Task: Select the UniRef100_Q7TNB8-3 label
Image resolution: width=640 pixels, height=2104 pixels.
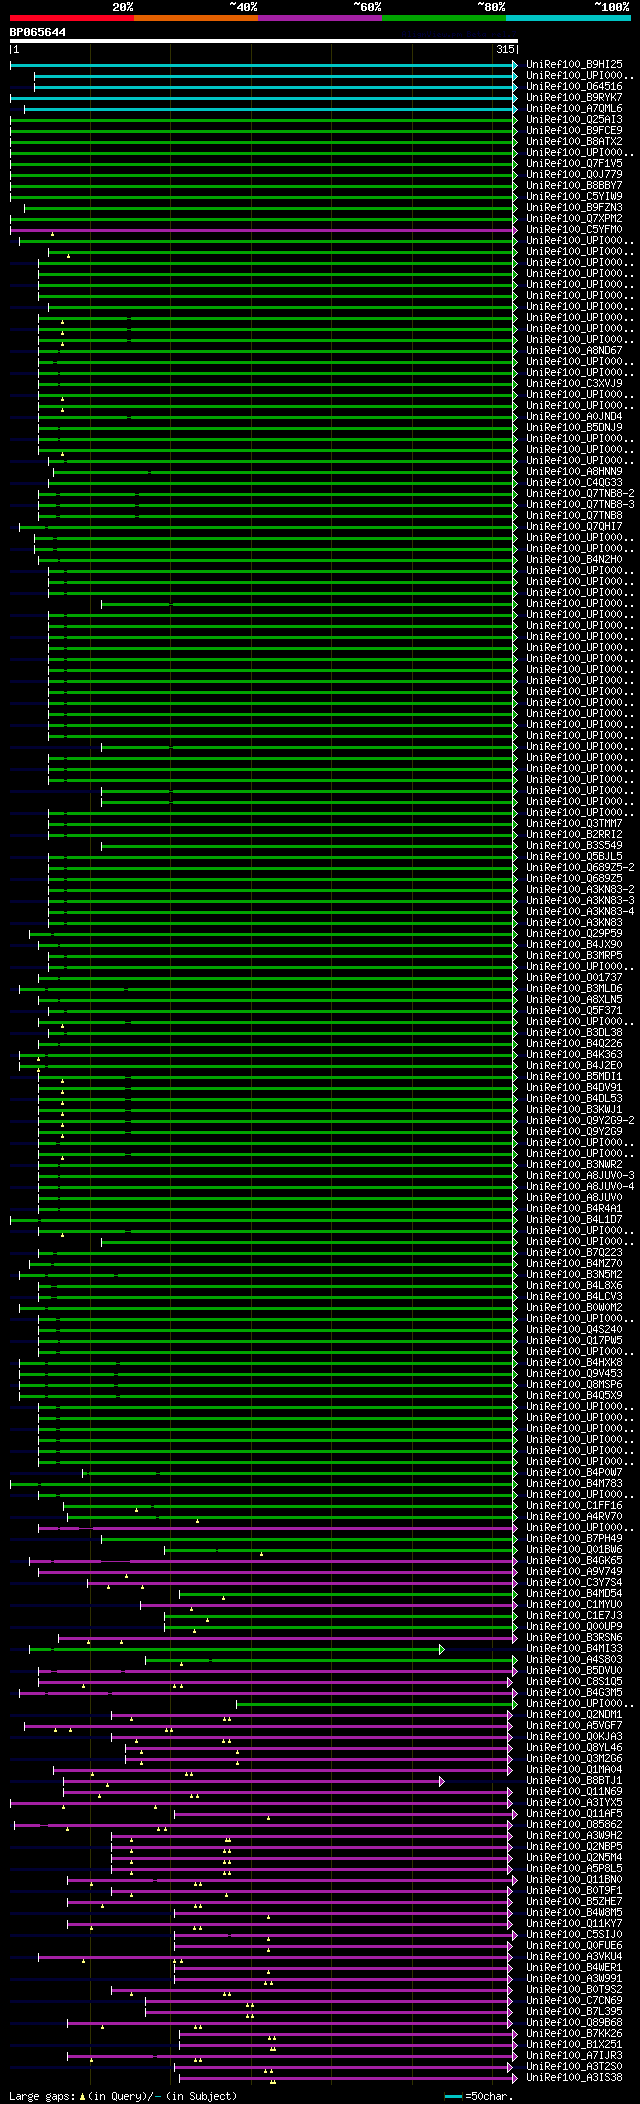Action: pos(580,505)
